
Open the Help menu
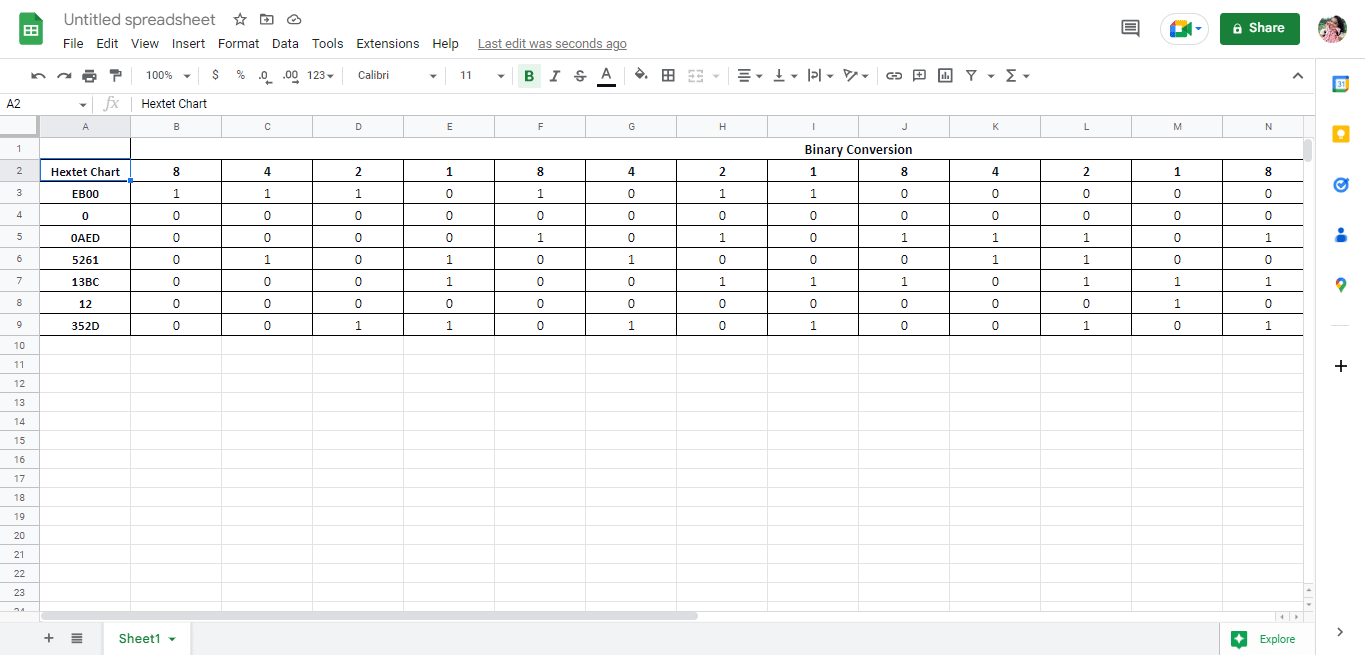coord(446,44)
